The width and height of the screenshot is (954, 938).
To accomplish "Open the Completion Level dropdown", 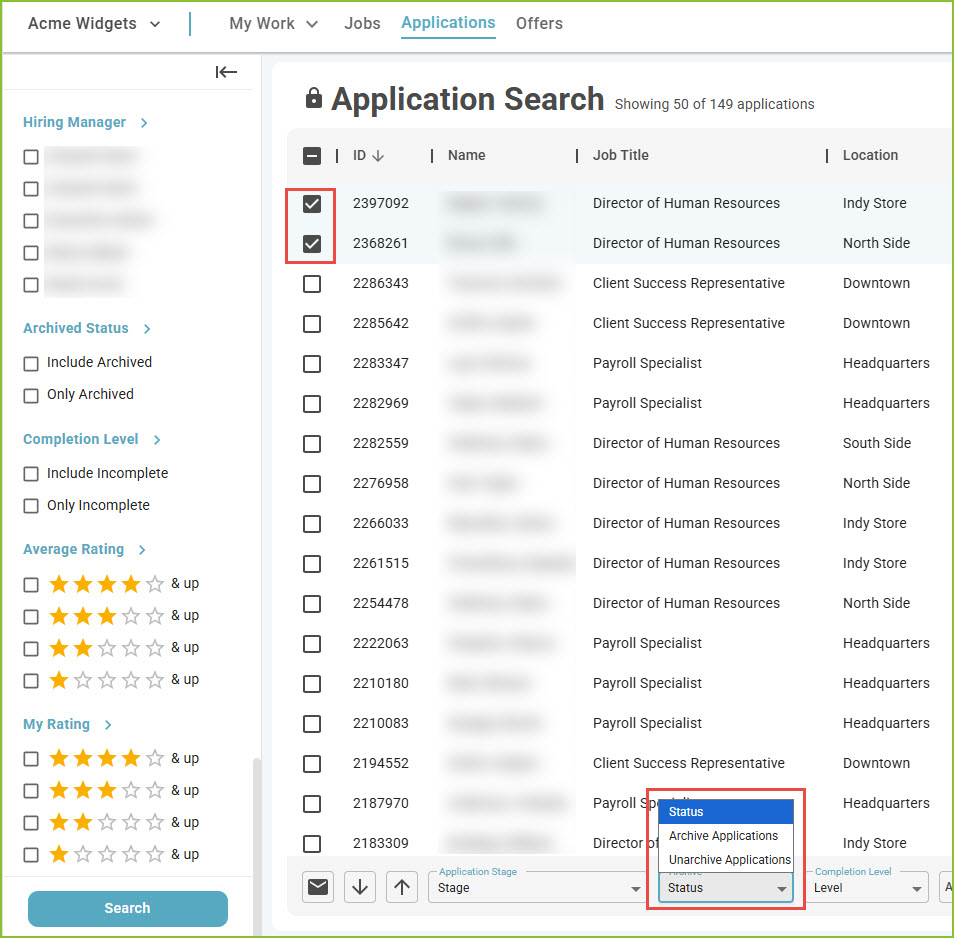I will [866, 888].
